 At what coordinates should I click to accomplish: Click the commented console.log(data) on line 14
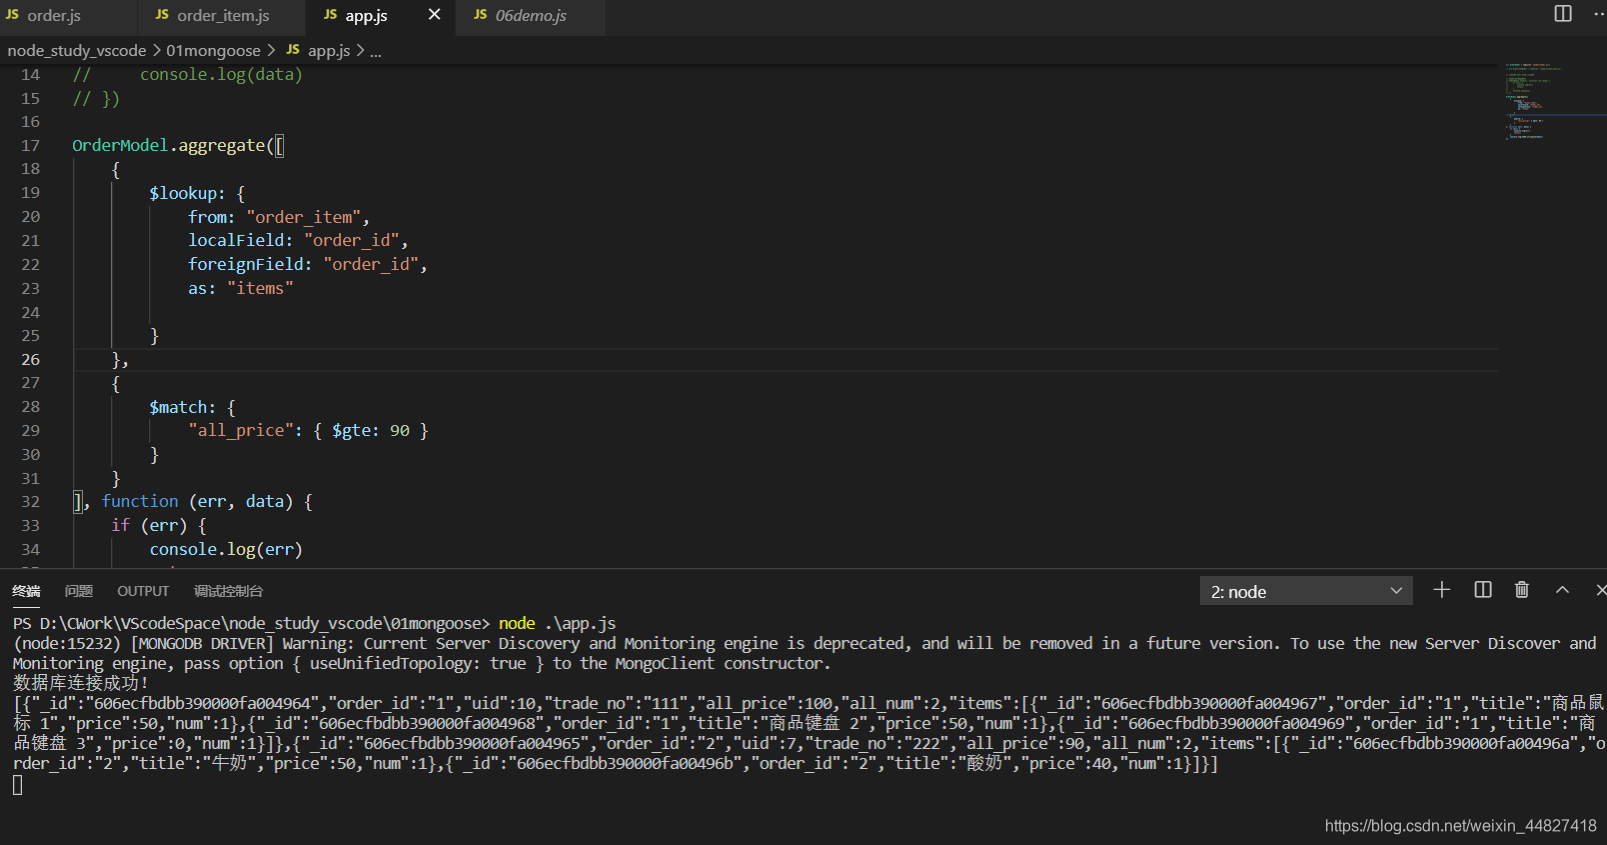pos(221,75)
